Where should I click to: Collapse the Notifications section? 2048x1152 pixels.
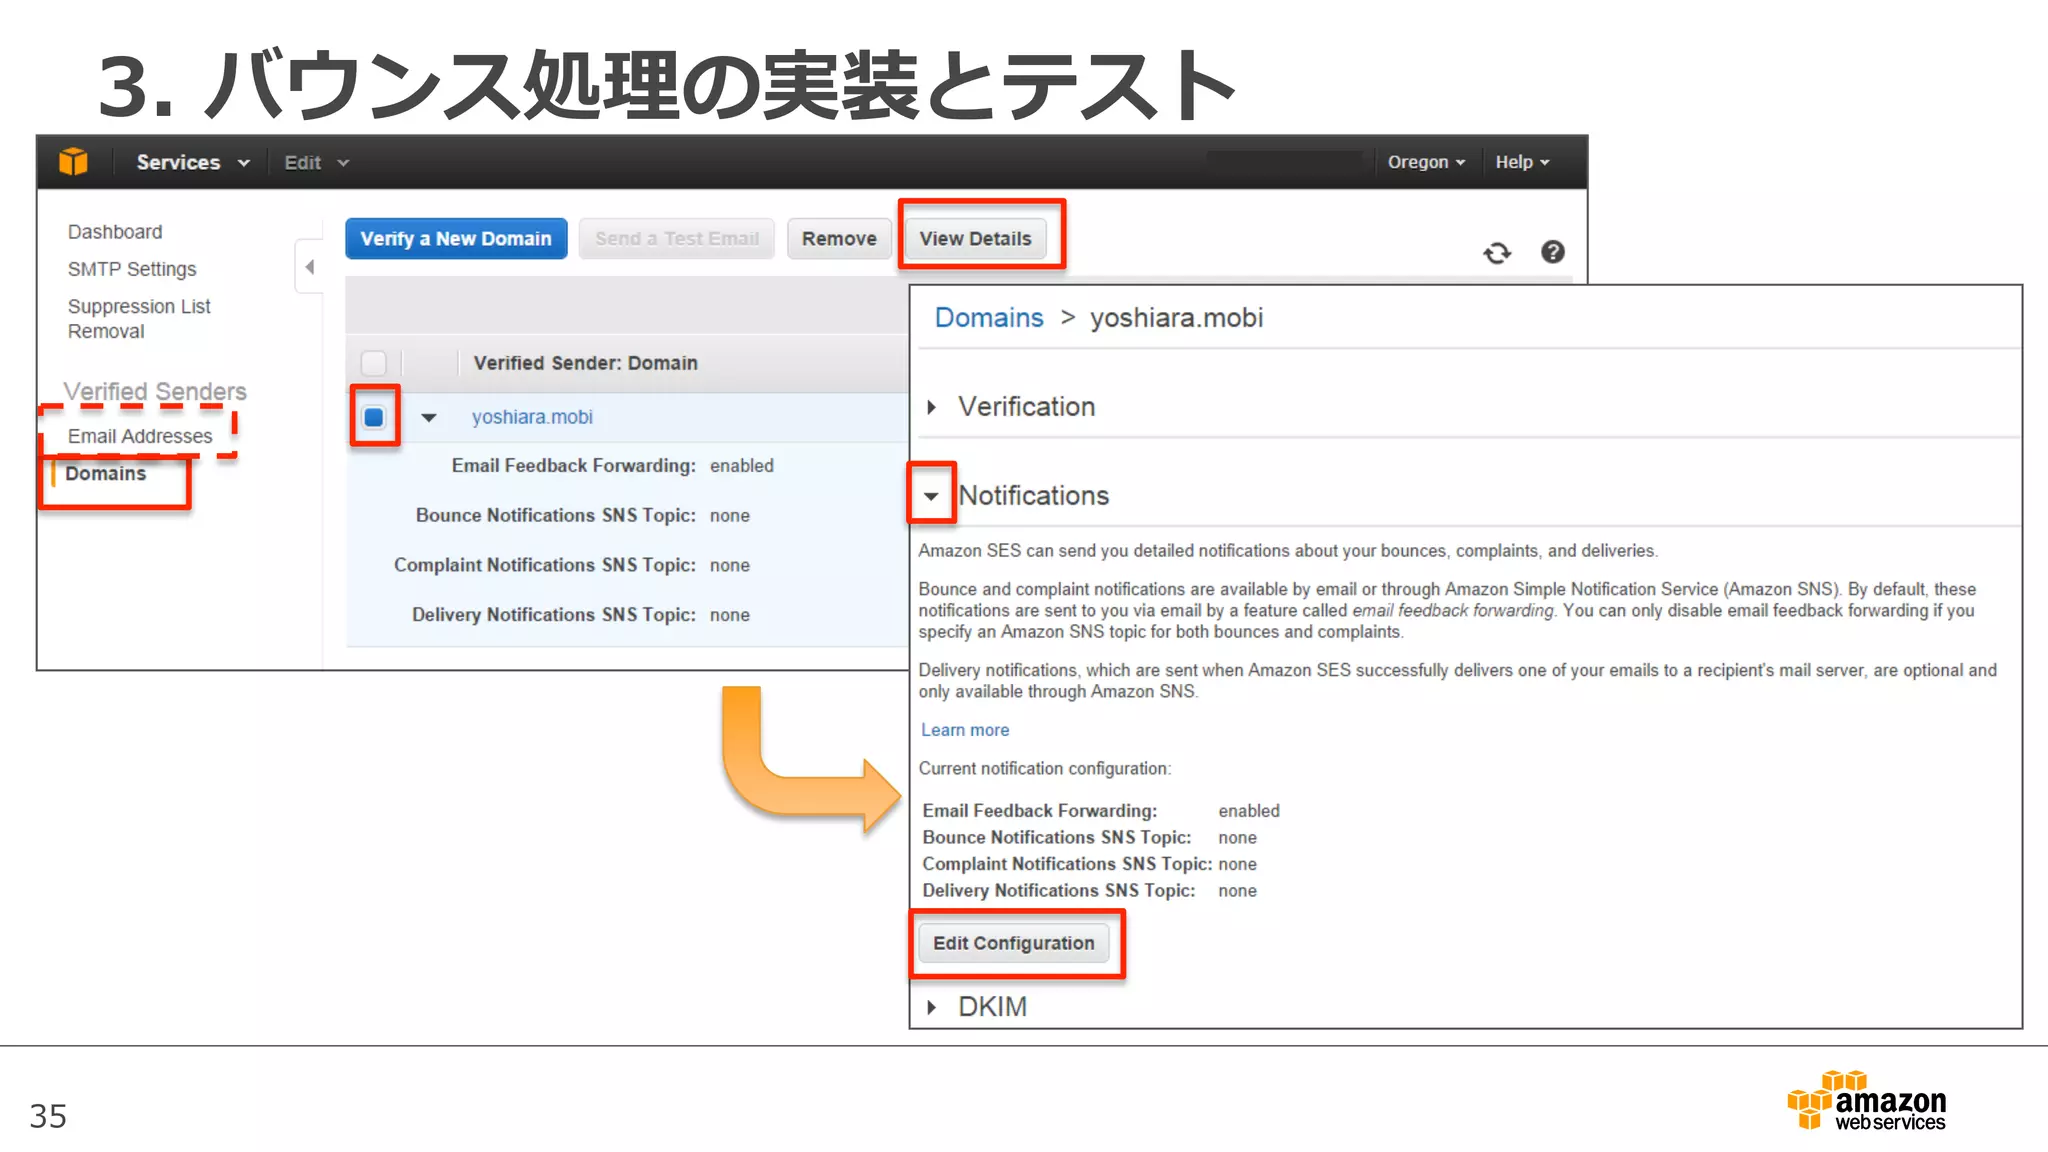(x=931, y=496)
